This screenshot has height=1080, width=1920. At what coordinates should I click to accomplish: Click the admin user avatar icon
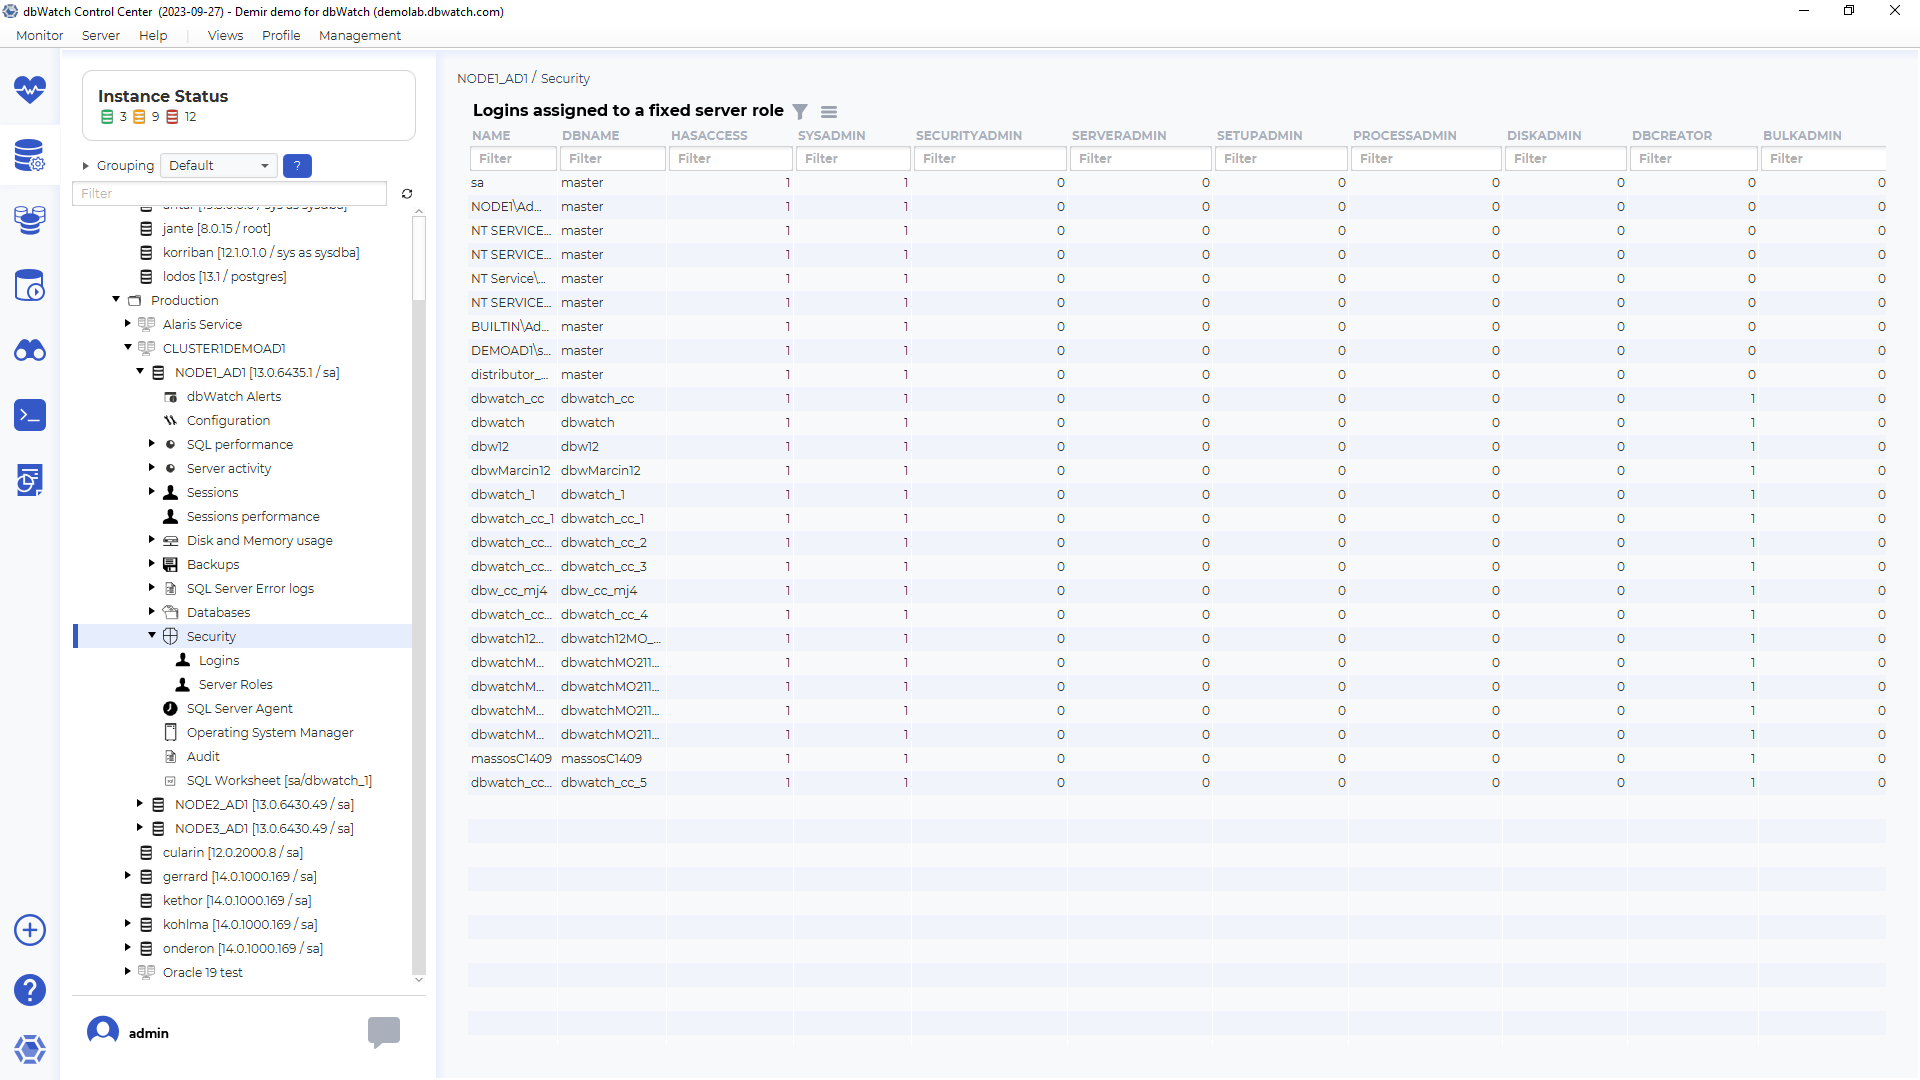103,1032
